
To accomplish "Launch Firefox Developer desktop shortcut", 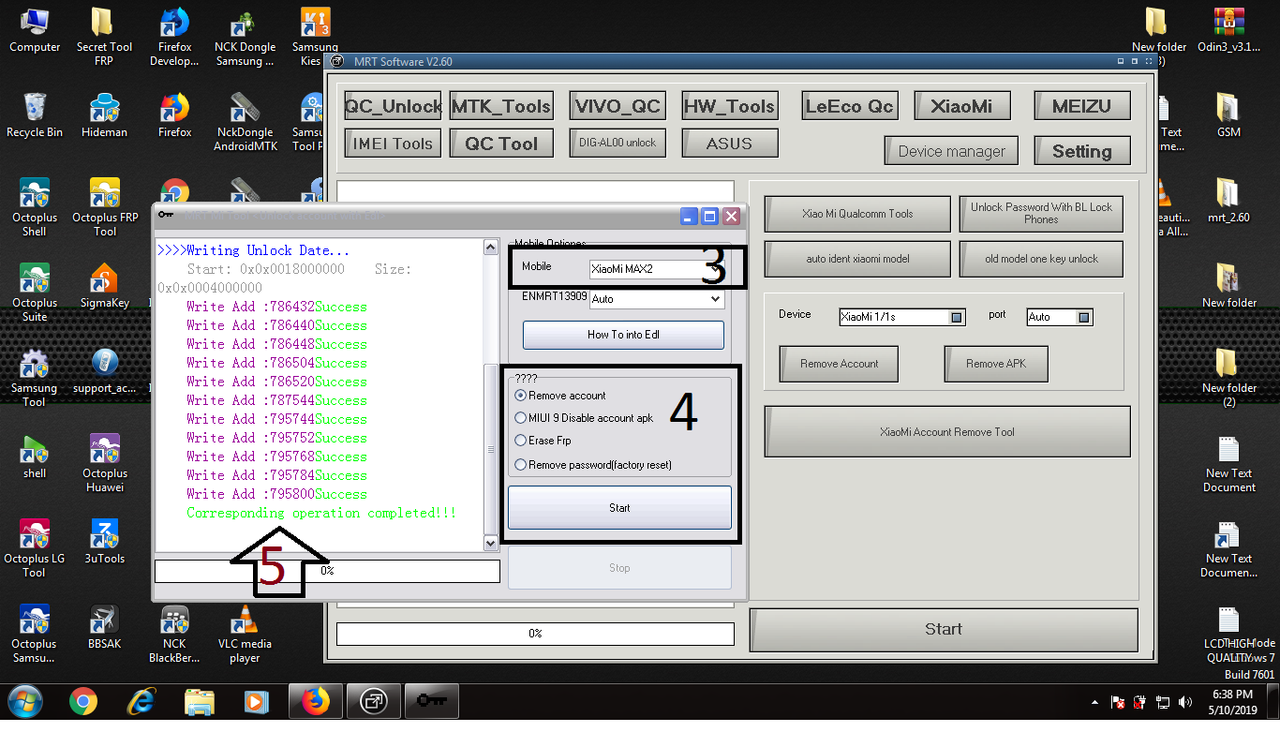I will tap(174, 37).
